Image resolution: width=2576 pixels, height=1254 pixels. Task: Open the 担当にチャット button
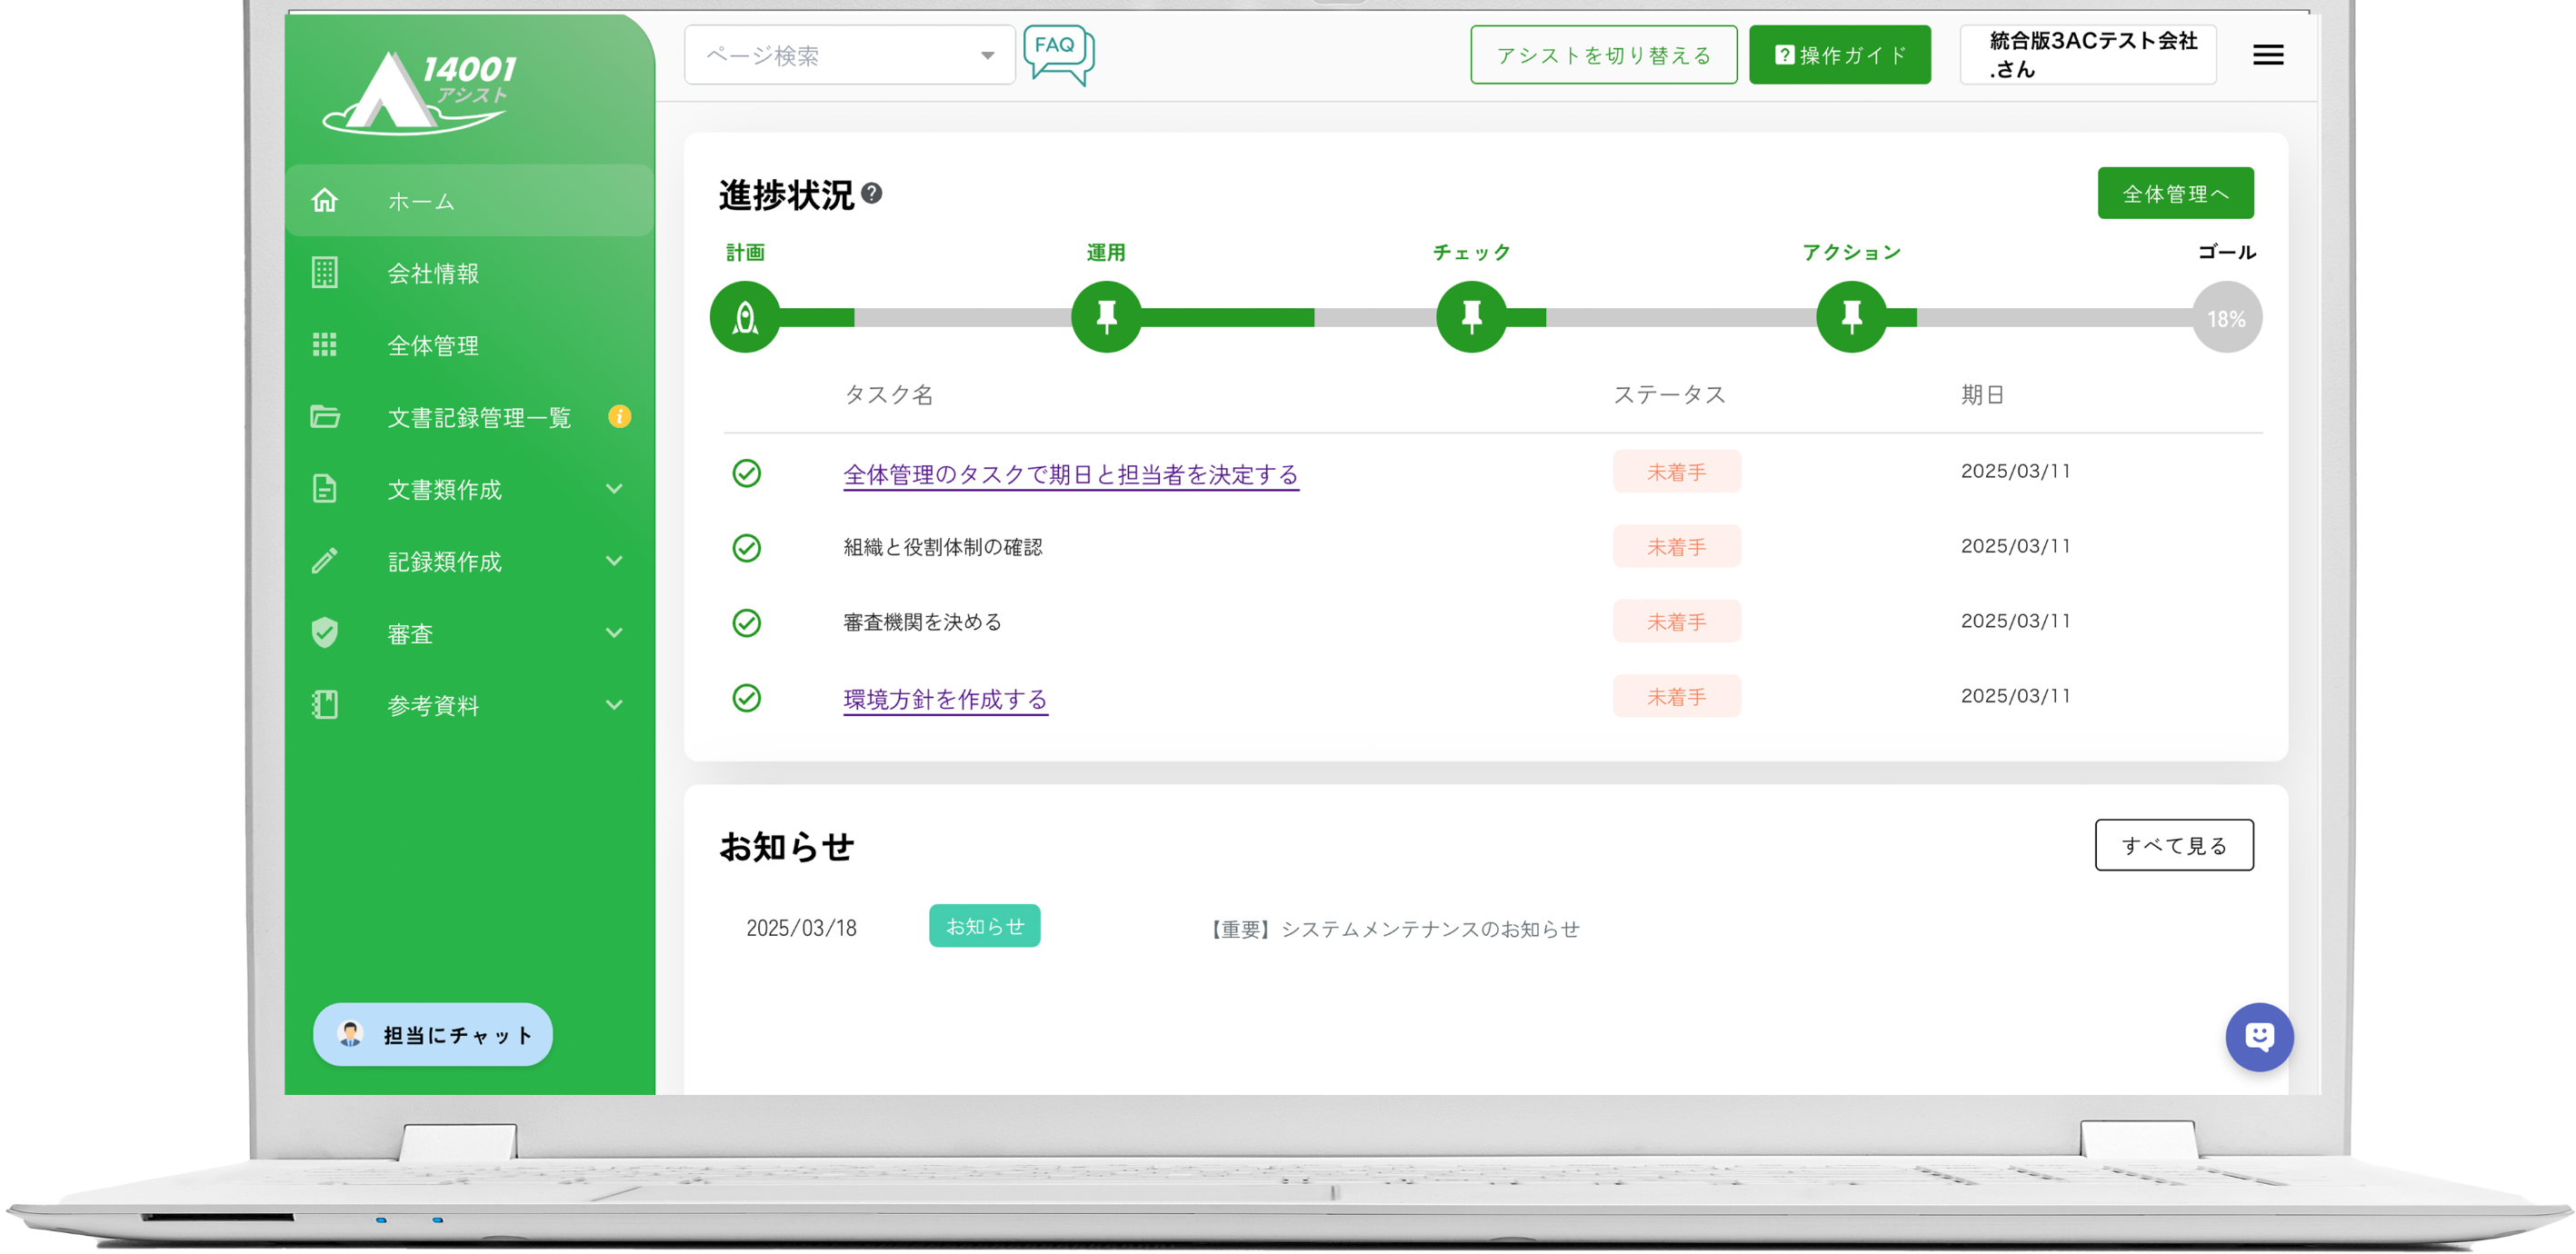tap(432, 1034)
